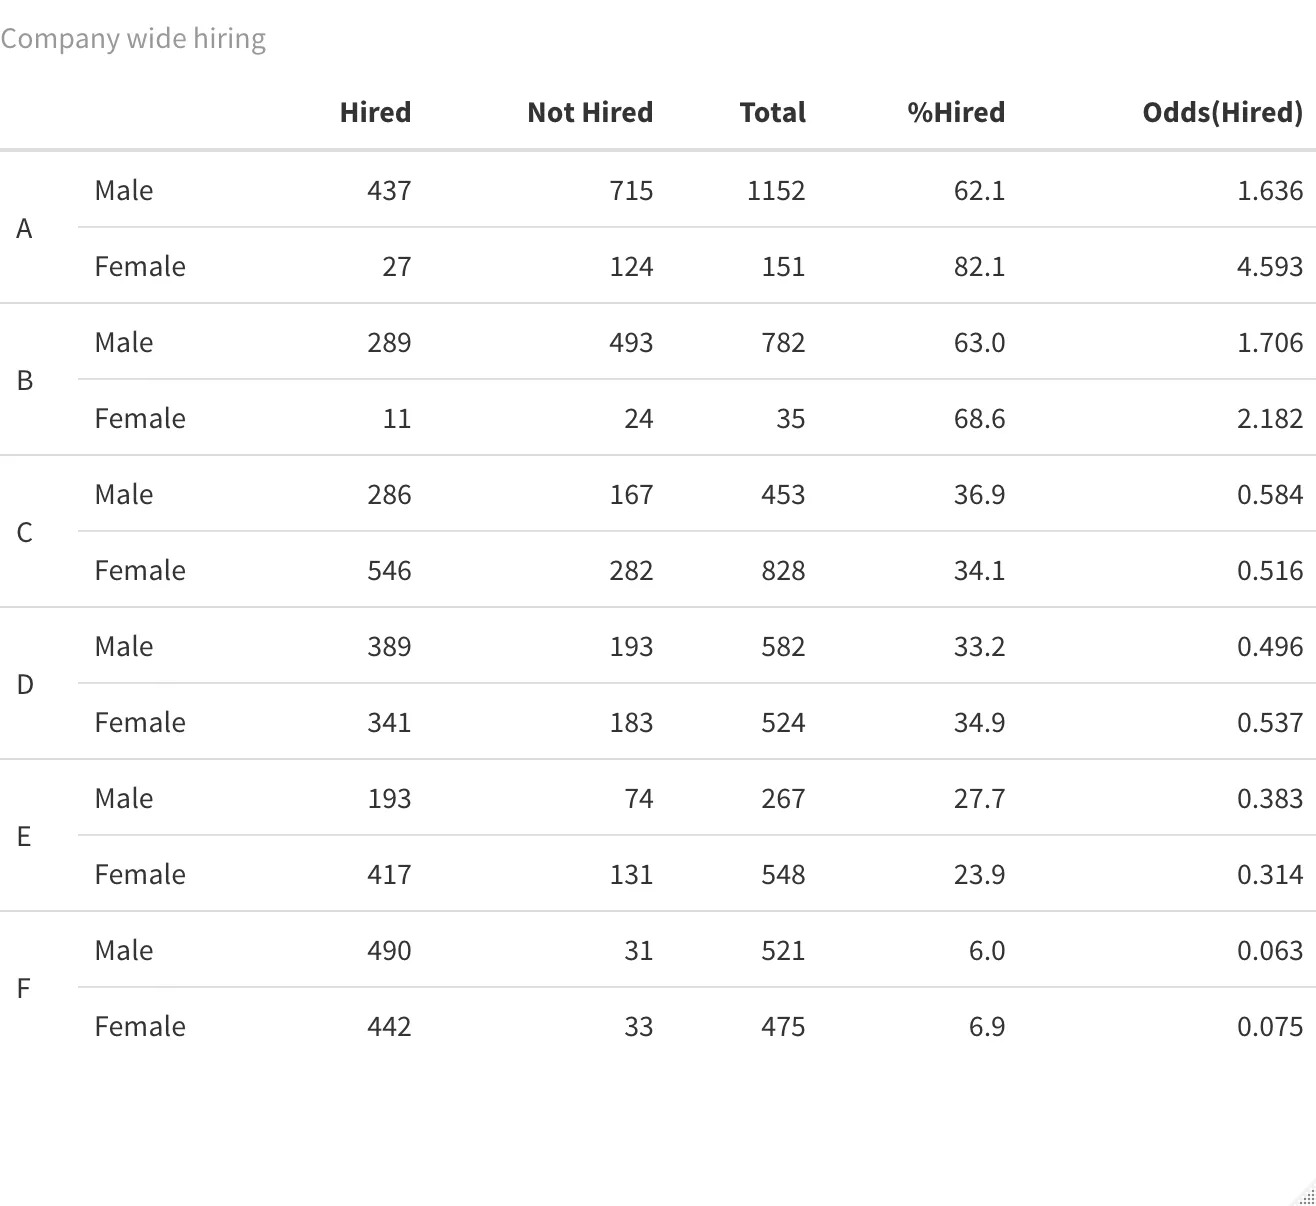Select the Female label in department C
The image size is (1316, 1206).
[x=140, y=571]
